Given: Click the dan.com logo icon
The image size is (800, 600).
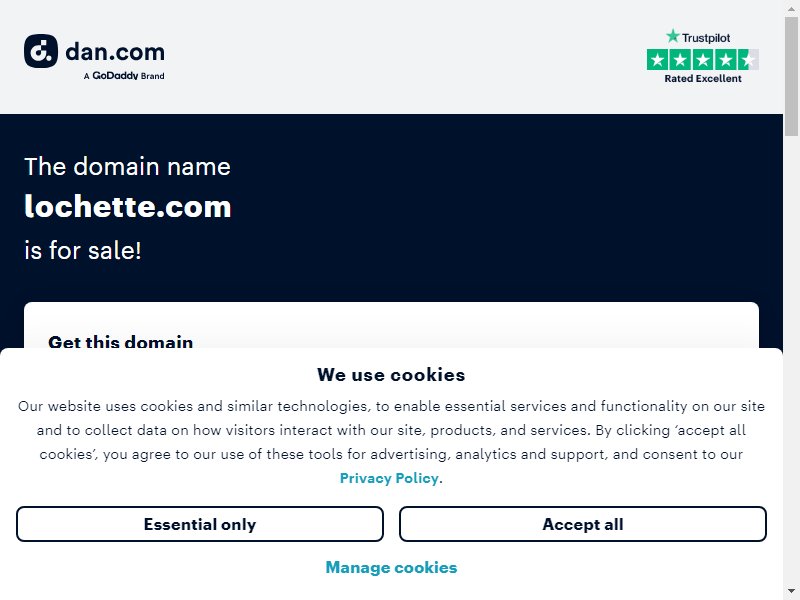Looking at the screenshot, I should 41,51.
